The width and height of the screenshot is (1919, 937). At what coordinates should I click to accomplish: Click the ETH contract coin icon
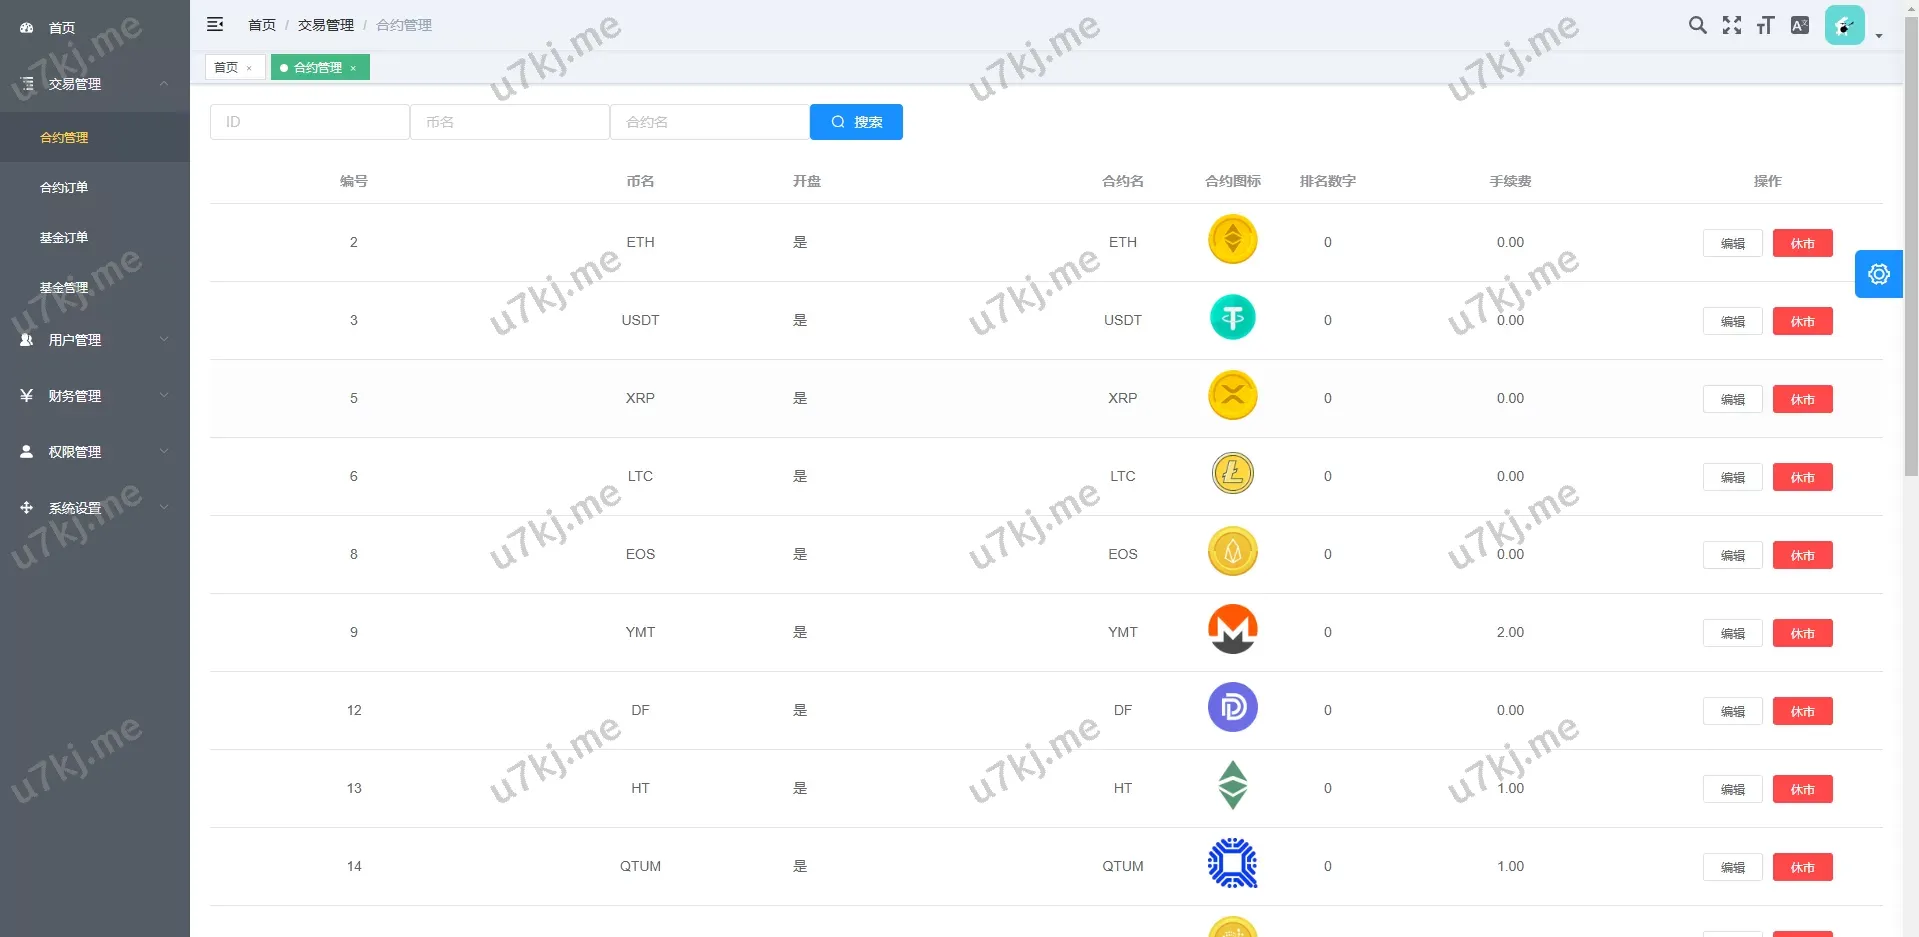(1232, 241)
